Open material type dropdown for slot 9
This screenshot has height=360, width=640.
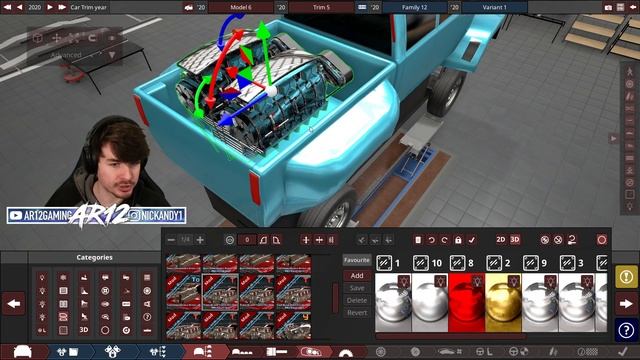pyautogui.click(x=531, y=263)
